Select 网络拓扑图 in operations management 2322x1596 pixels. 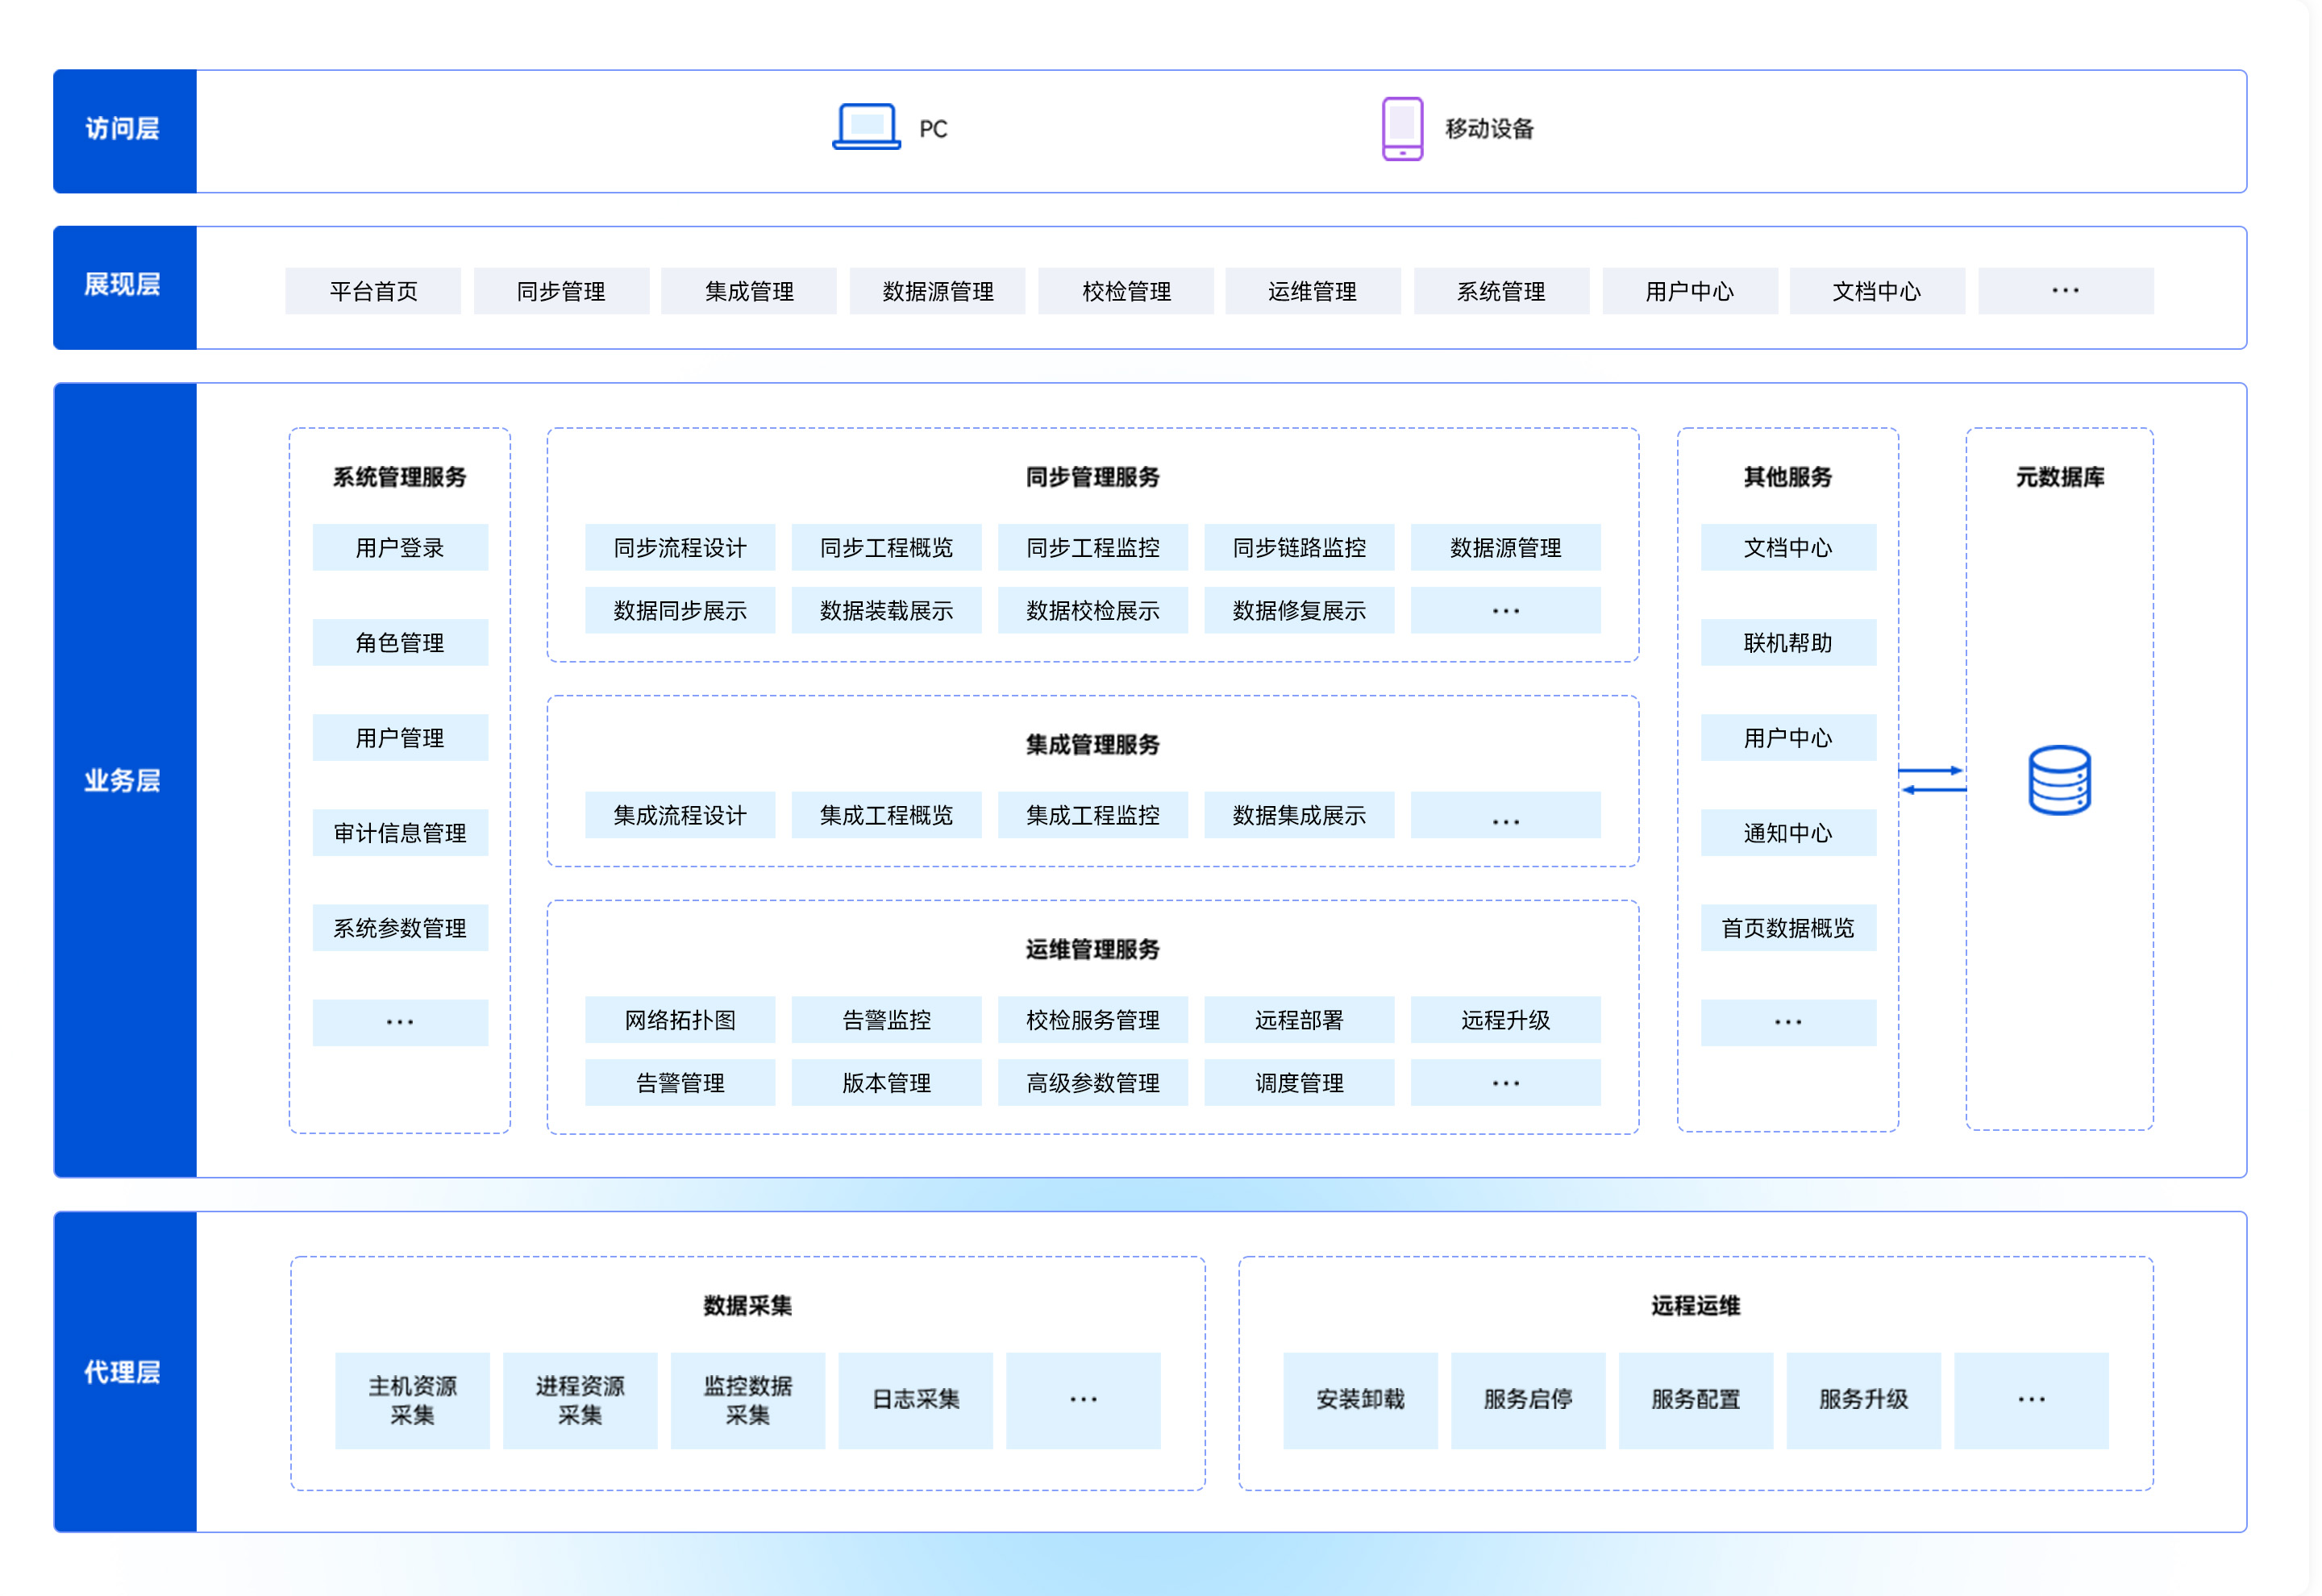click(680, 1019)
